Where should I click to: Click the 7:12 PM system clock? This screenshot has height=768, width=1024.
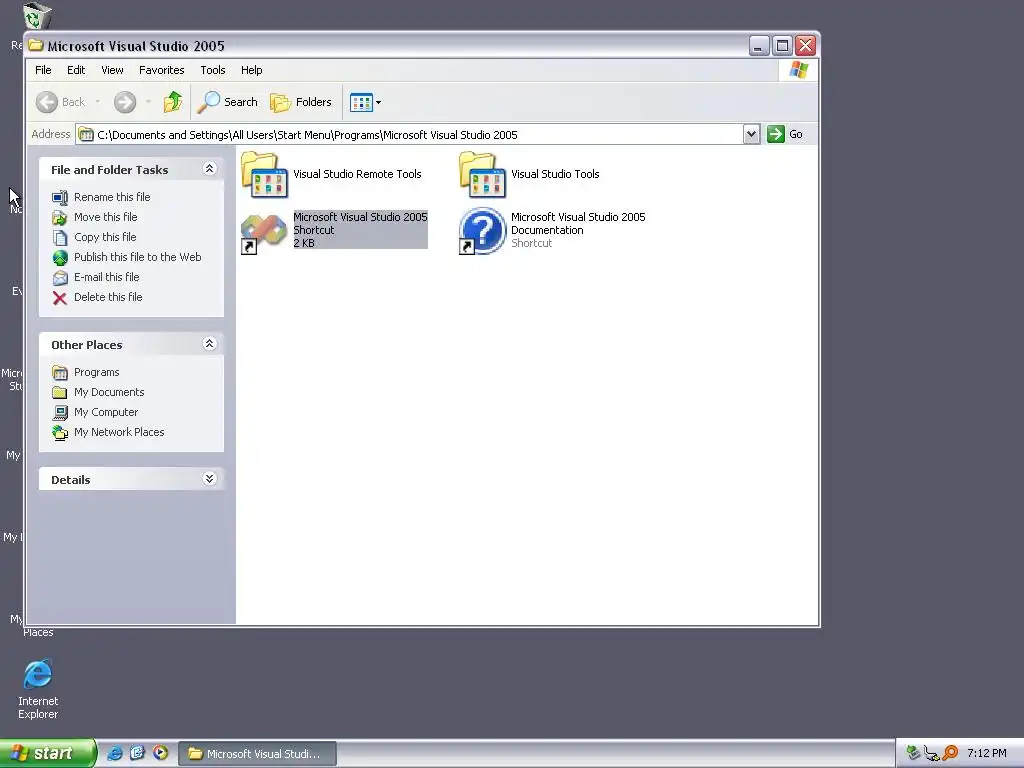point(987,753)
